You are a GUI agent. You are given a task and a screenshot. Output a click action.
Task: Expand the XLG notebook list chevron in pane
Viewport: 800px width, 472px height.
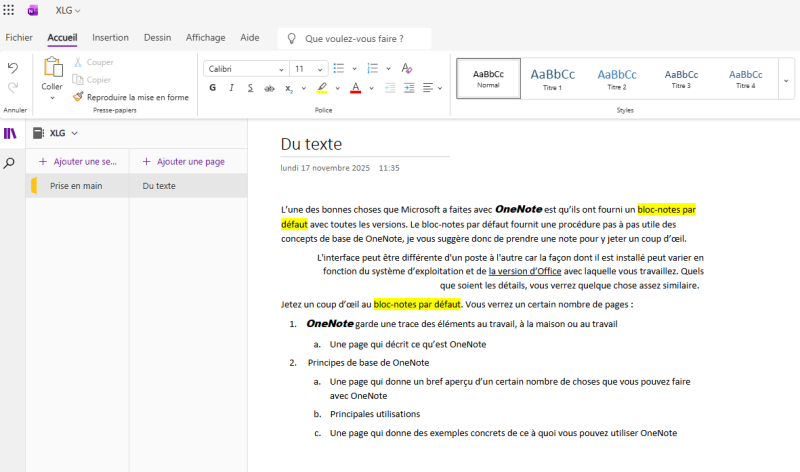pos(74,133)
